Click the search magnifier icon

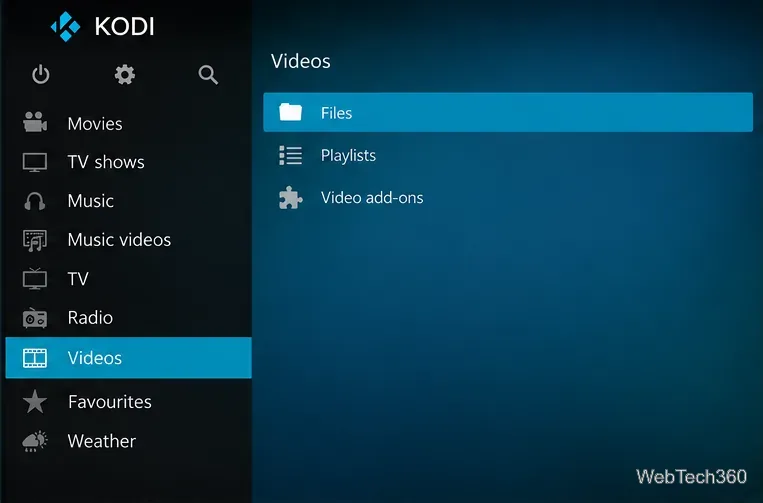pyautogui.click(x=208, y=75)
